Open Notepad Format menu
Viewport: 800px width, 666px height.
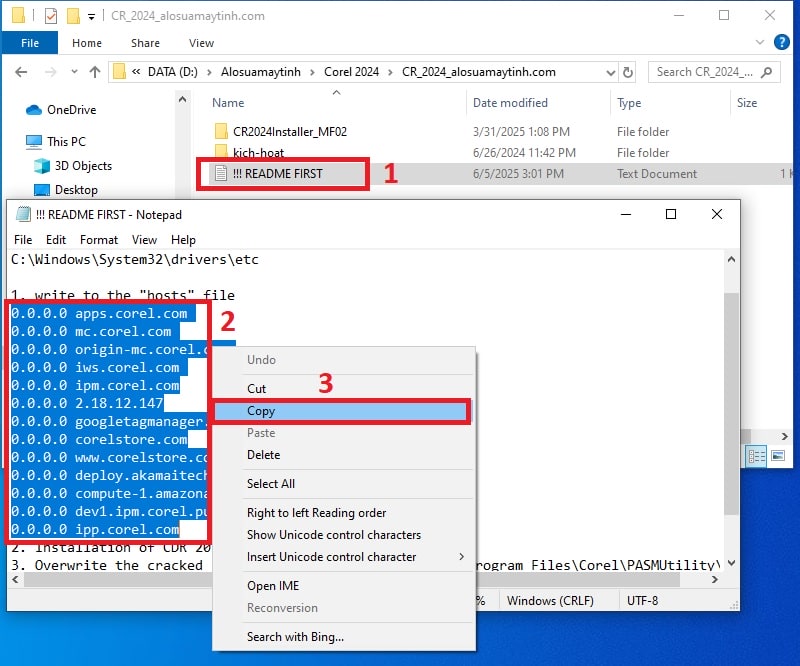pyautogui.click(x=98, y=240)
